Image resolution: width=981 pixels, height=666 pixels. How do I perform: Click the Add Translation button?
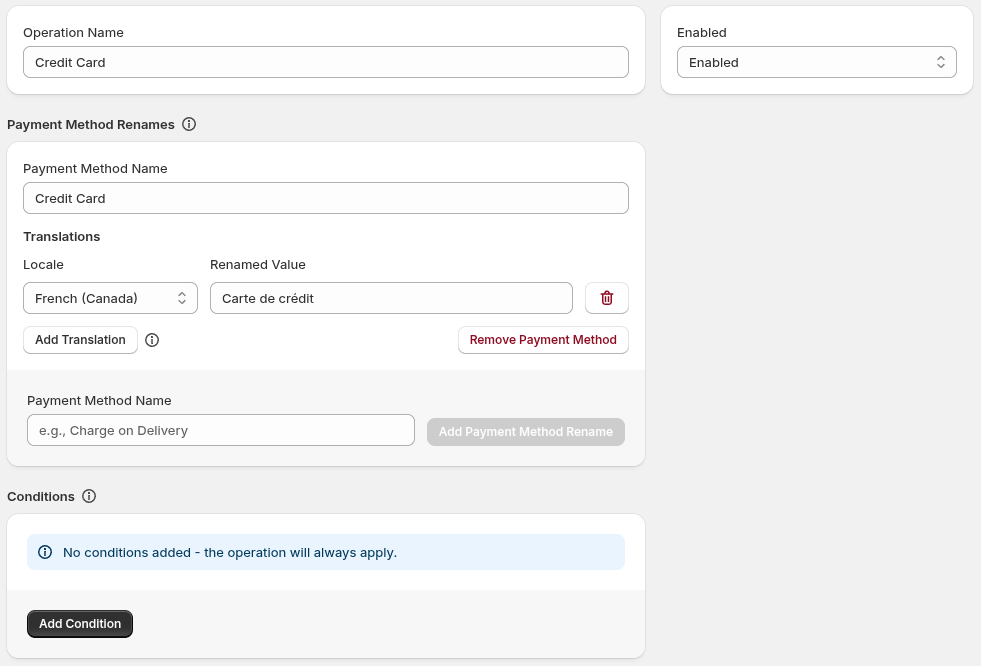(x=80, y=340)
